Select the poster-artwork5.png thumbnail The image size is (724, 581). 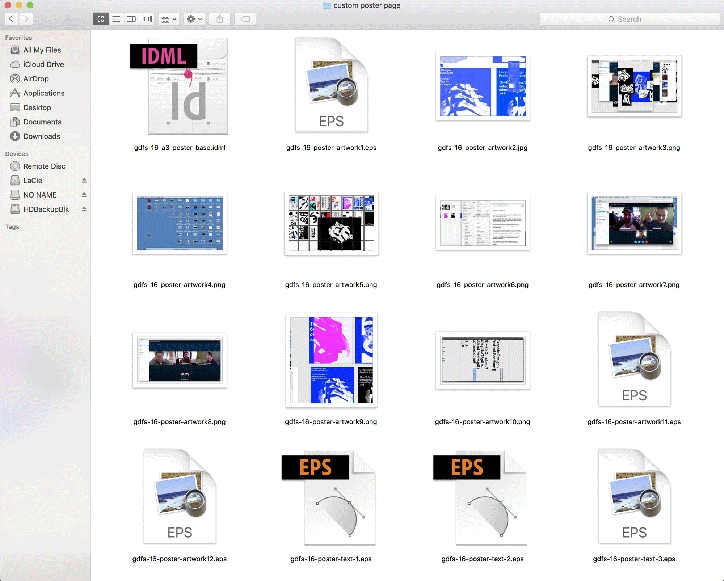click(x=332, y=223)
